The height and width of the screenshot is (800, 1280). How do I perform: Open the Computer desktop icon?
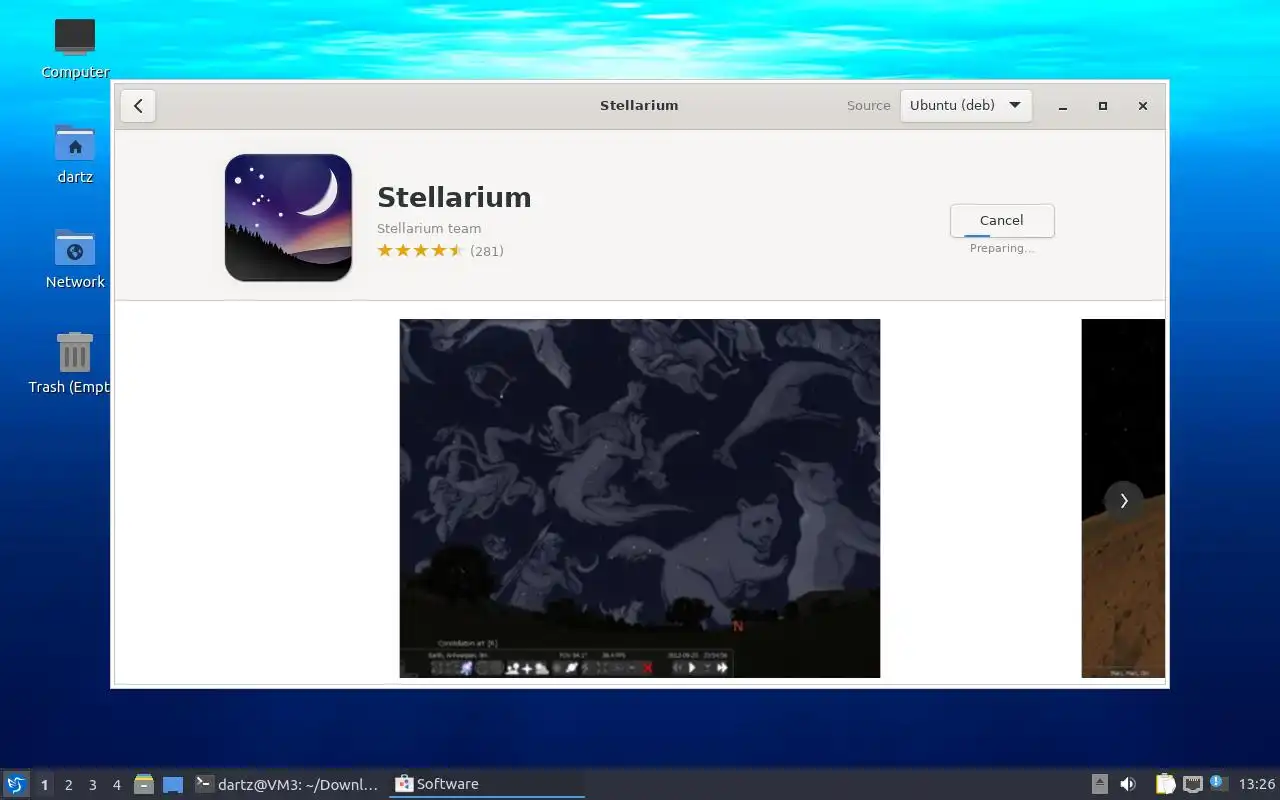75,49
